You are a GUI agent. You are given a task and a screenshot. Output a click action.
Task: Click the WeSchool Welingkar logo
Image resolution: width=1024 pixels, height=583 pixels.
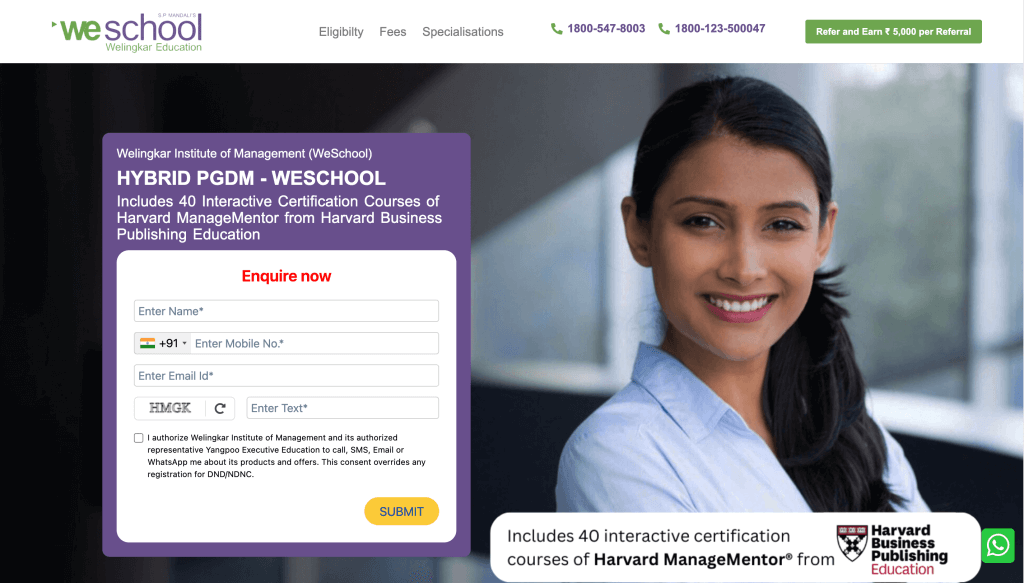[127, 32]
